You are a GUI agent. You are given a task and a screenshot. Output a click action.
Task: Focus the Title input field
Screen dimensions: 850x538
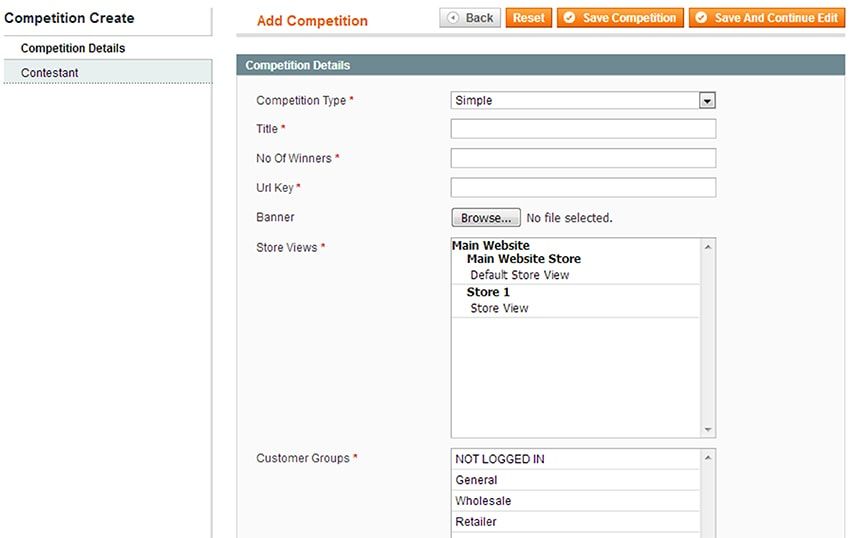pyautogui.click(x=583, y=129)
